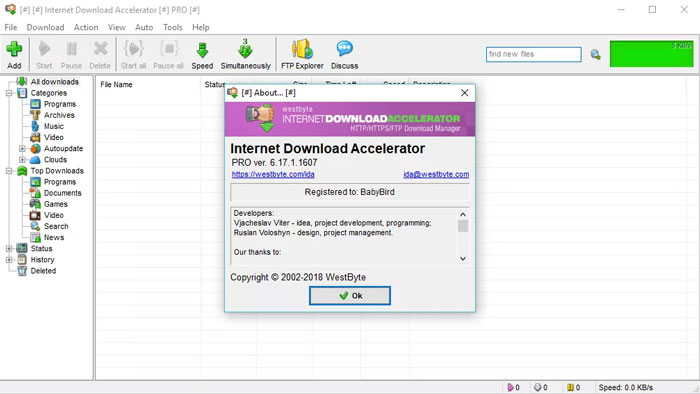The width and height of the screenshot is (700, 394).
Task: Click the find new files search box
Action: click(x=533, y=54)
